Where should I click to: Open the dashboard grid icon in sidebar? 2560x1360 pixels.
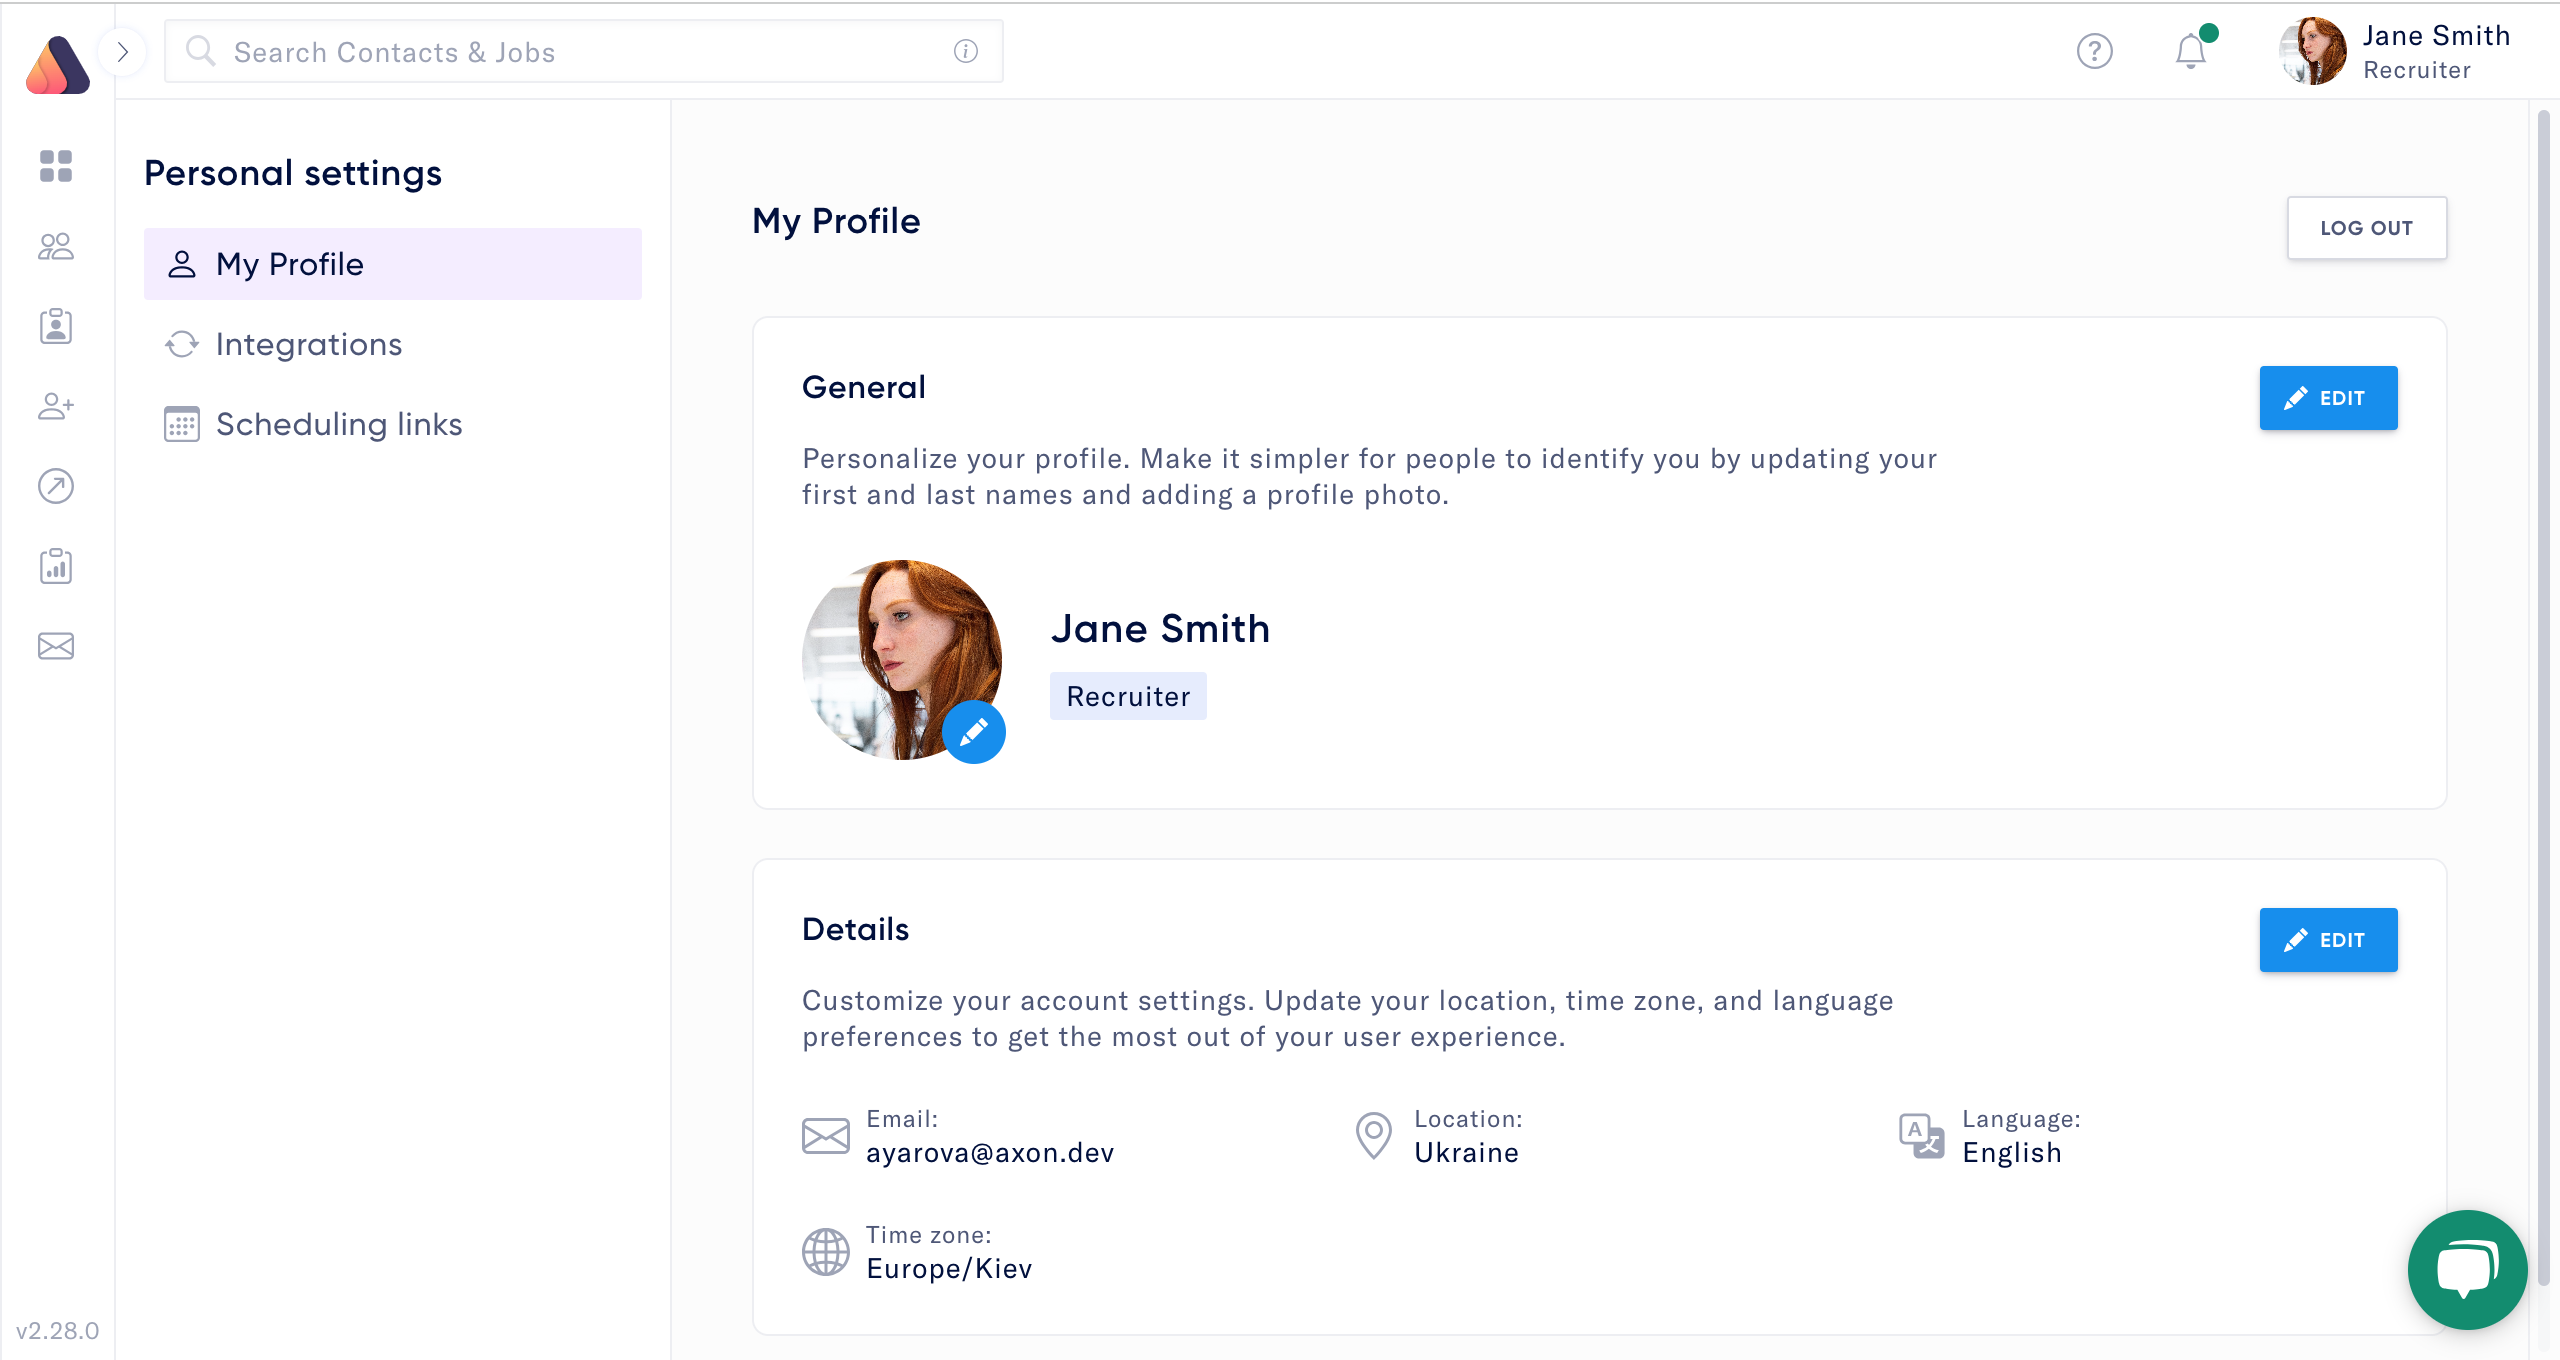point(56,166)
